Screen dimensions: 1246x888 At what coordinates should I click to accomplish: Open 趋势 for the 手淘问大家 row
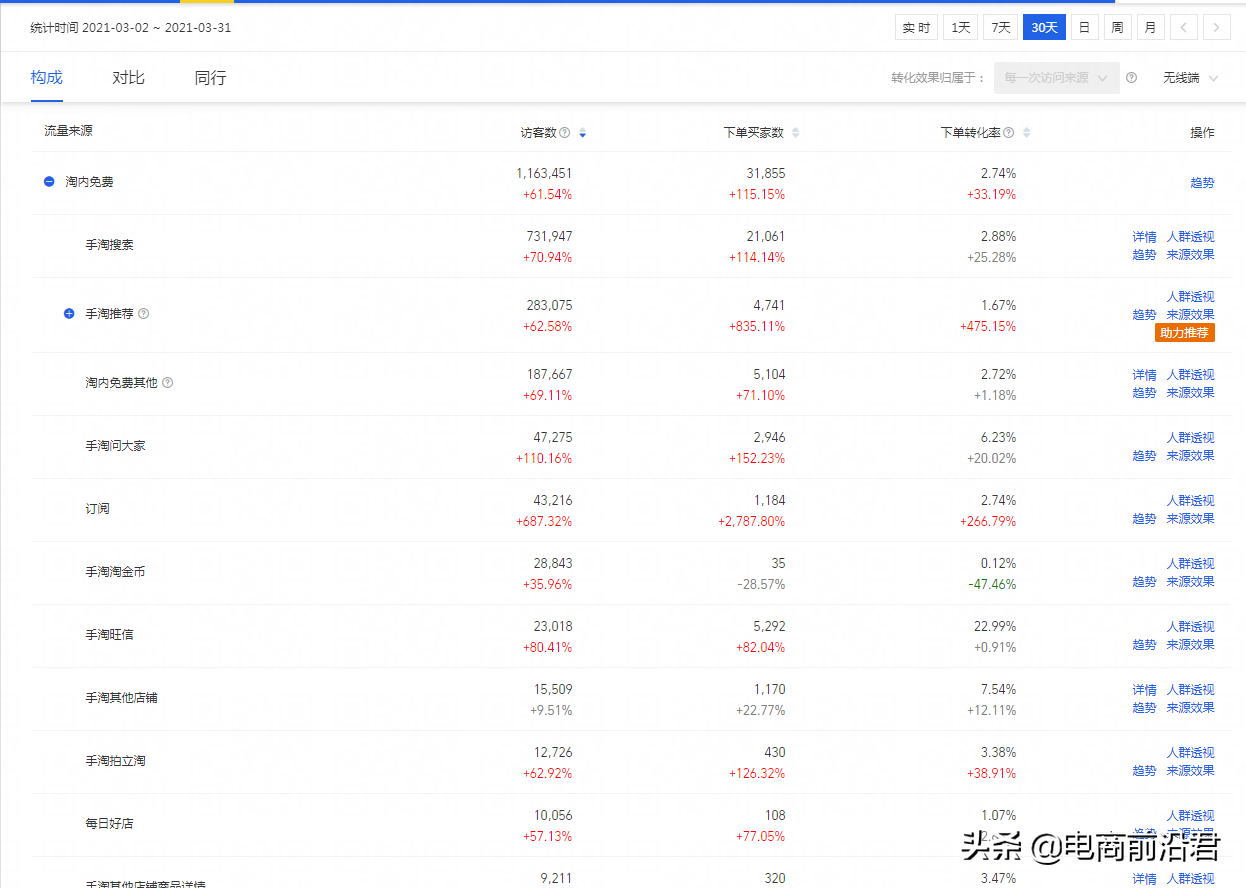click(1144, 456)
